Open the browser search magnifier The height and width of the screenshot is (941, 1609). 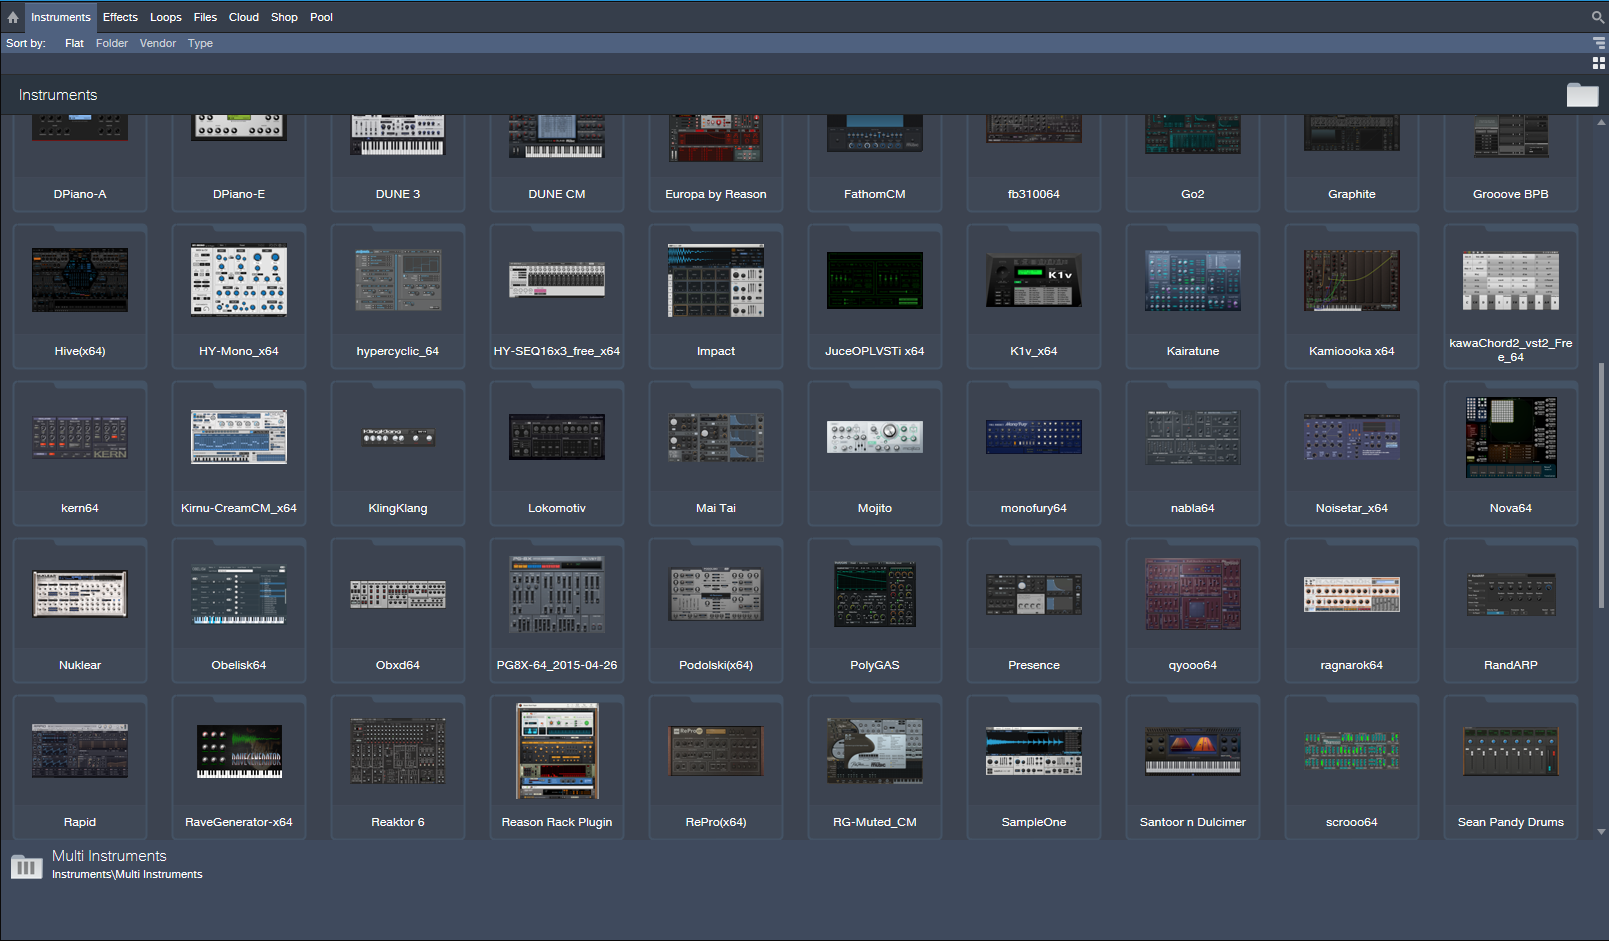tap(1598, 17)
